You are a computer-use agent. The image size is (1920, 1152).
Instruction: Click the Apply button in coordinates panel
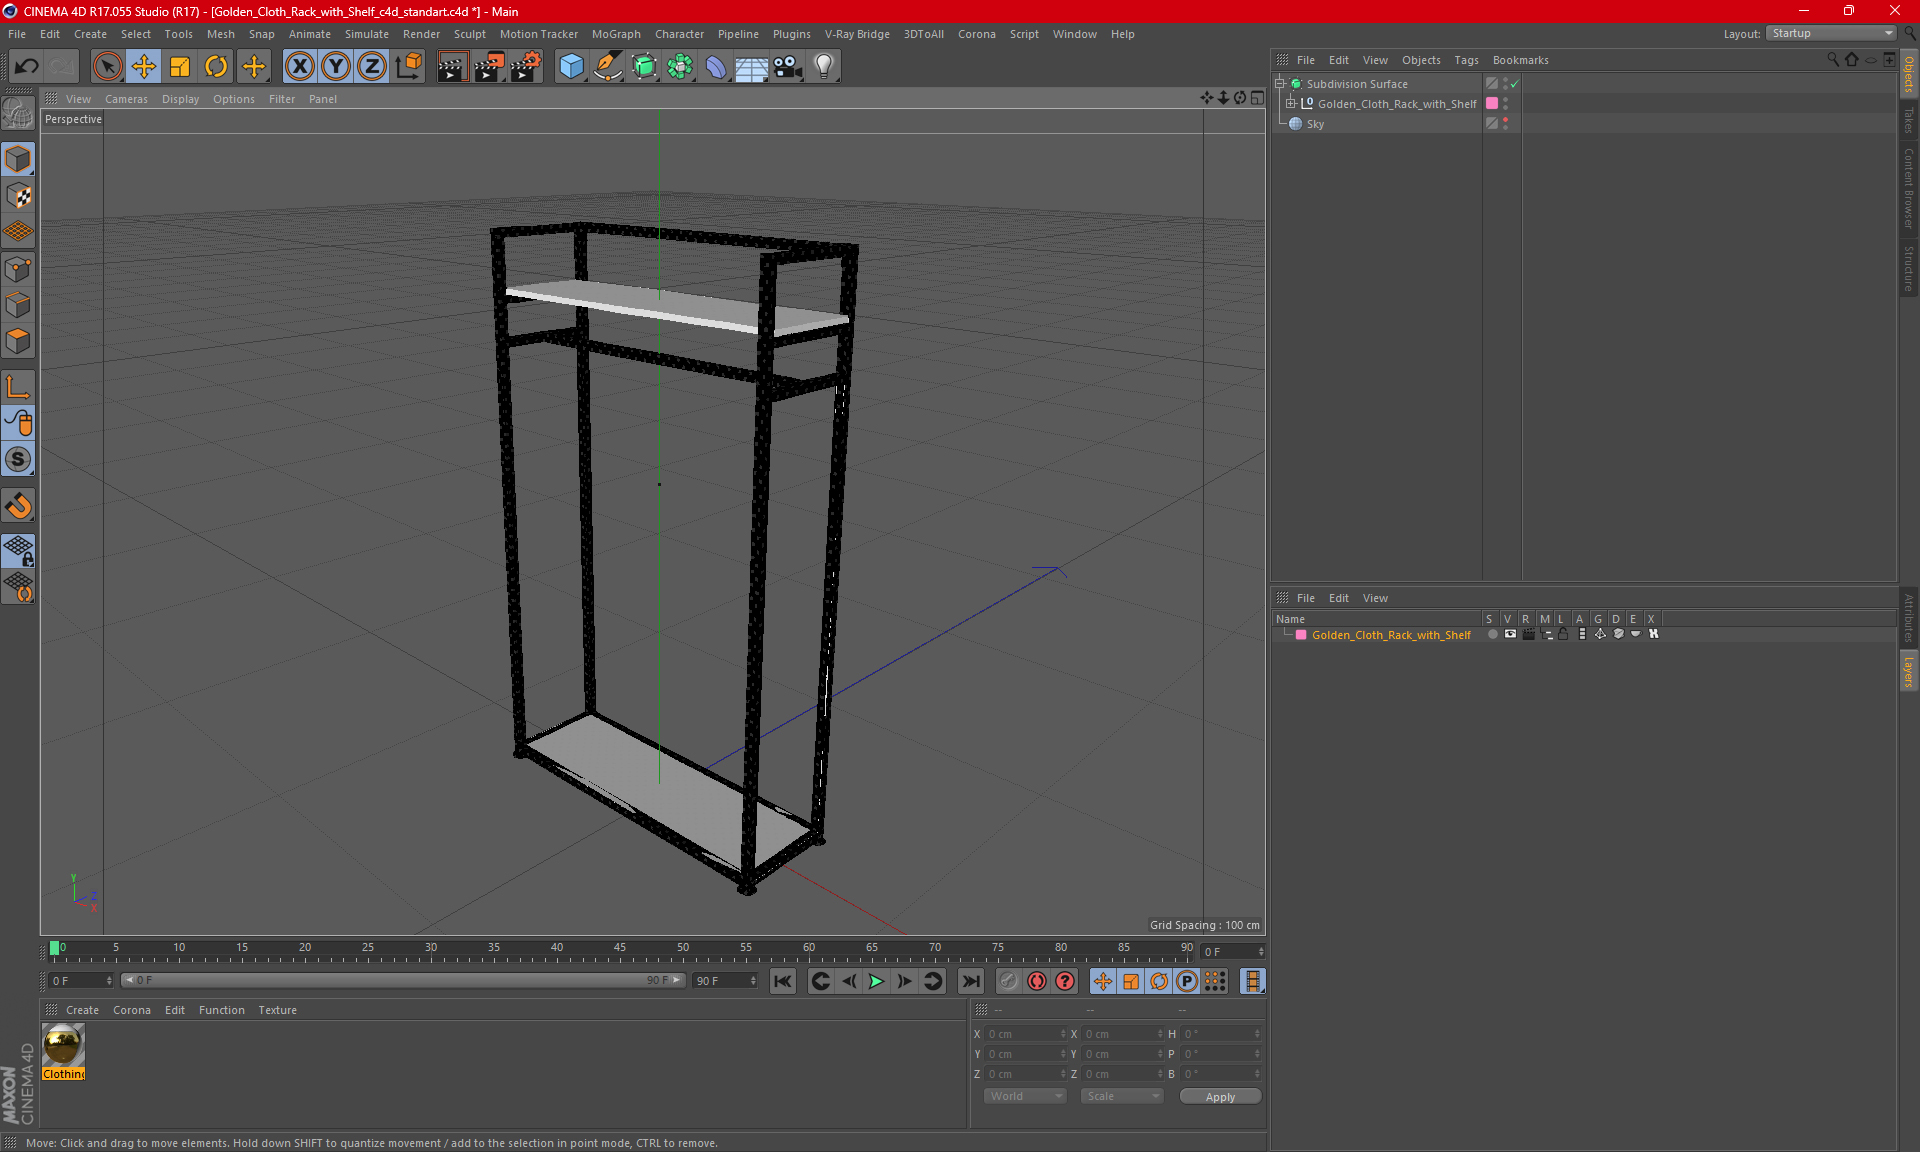(1220, 1097)
